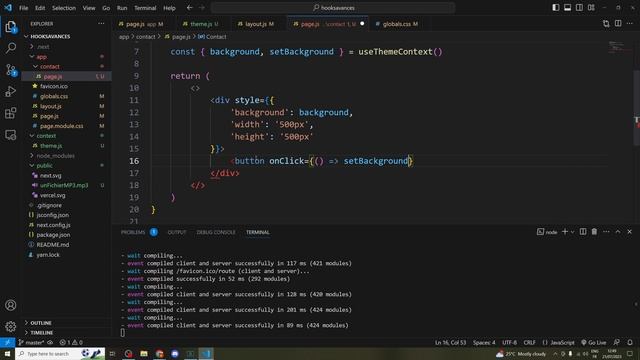Open the Edit menu
The image size is (640, 360).
tap(40, 8)
